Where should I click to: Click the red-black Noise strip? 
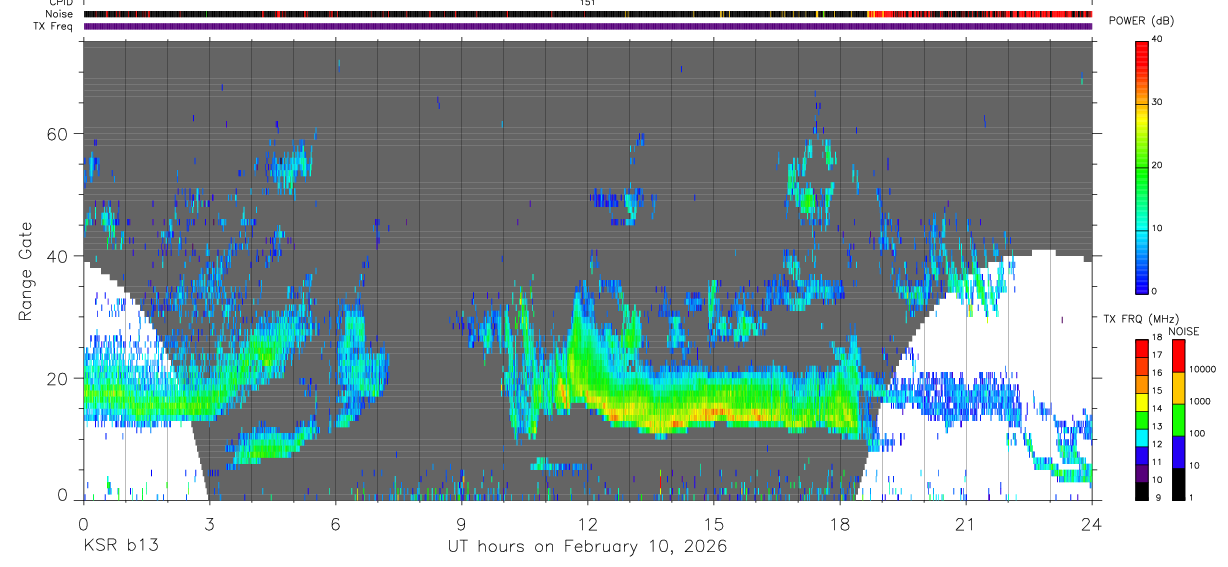coord(588,15)
